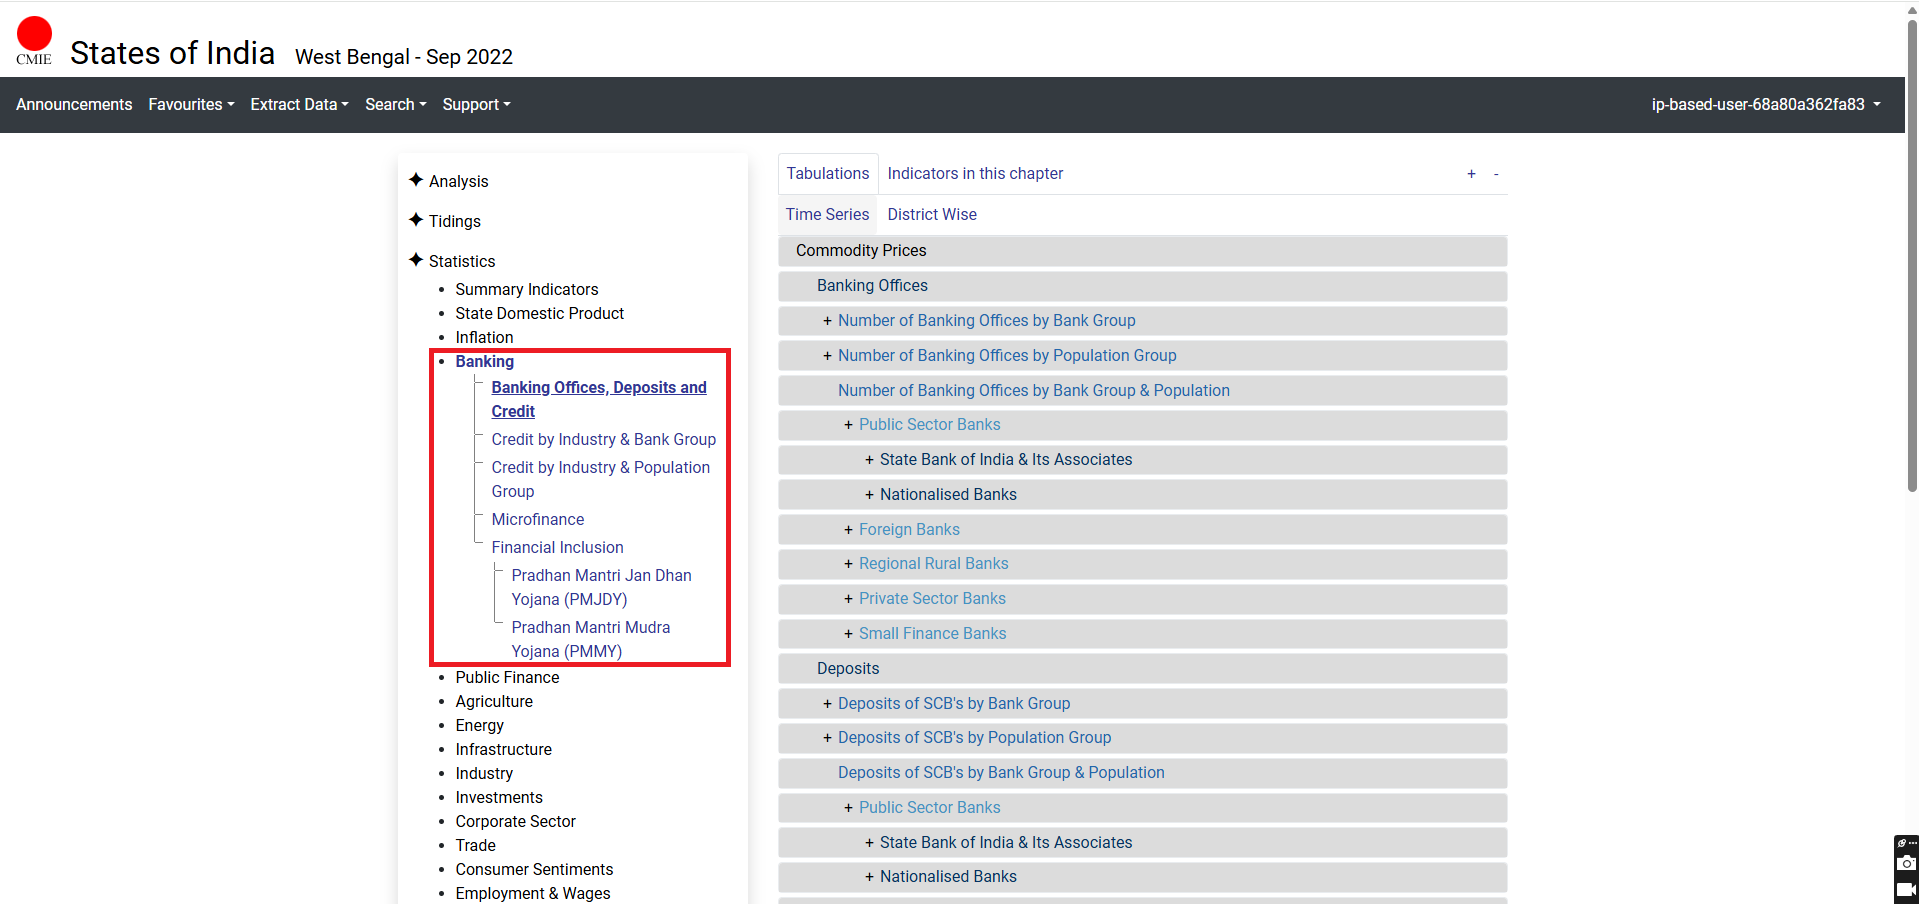The height and width of the screenshot is (904, 1919).
Task: Click the Announcements menu item
Action: (74, 105)
